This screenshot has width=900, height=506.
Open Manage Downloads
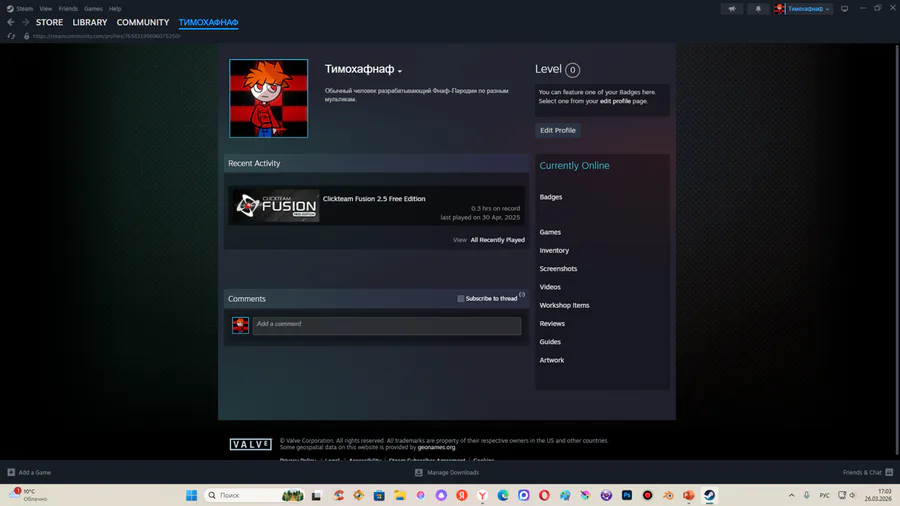pyautogui.click(x=447, y=473)
